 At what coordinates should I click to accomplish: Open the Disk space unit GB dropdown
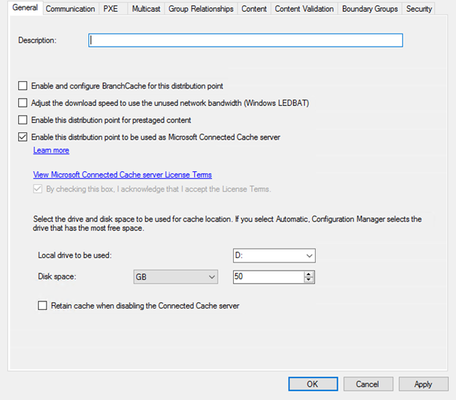(176, 277)
